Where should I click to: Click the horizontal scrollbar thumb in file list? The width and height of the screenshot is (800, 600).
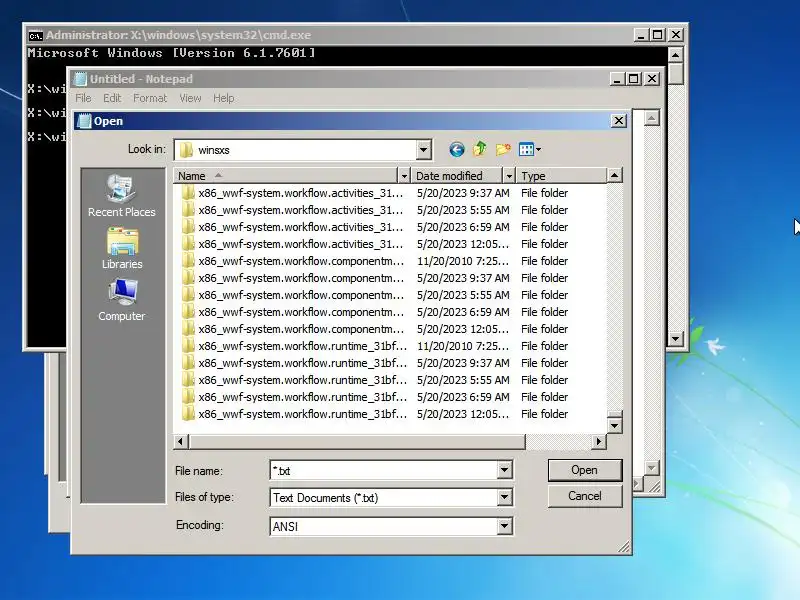[357, 441]
